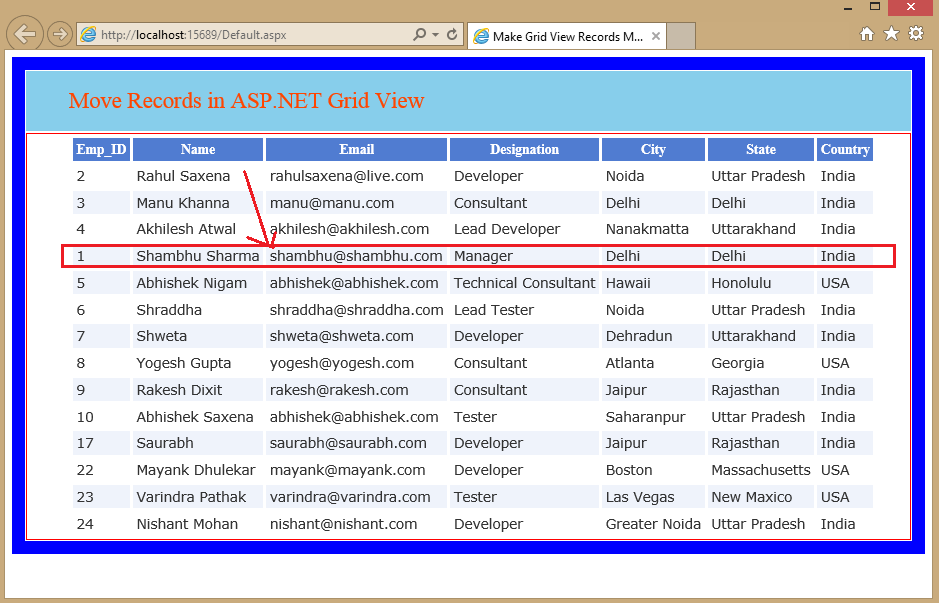Click shambhu@shambhu.com email cell
939x603 pixels.
click(356, 256)
